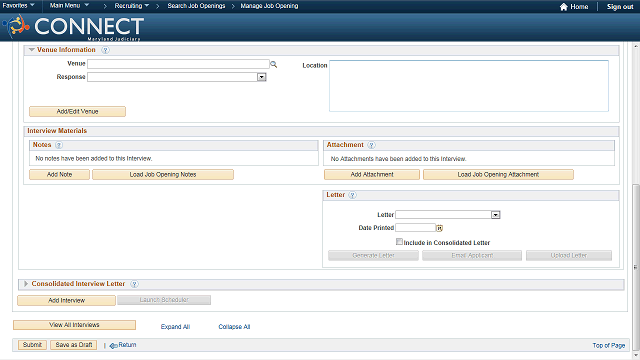Screen dimensions: 640x360
Task: Open the Letter selection dropdown
Action: click(496, 215)
